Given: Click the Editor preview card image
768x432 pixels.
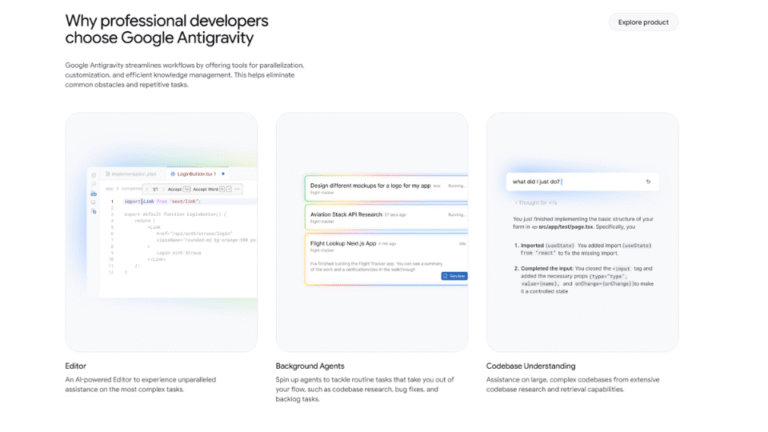Looking at the screenshot, I should 162,232.
